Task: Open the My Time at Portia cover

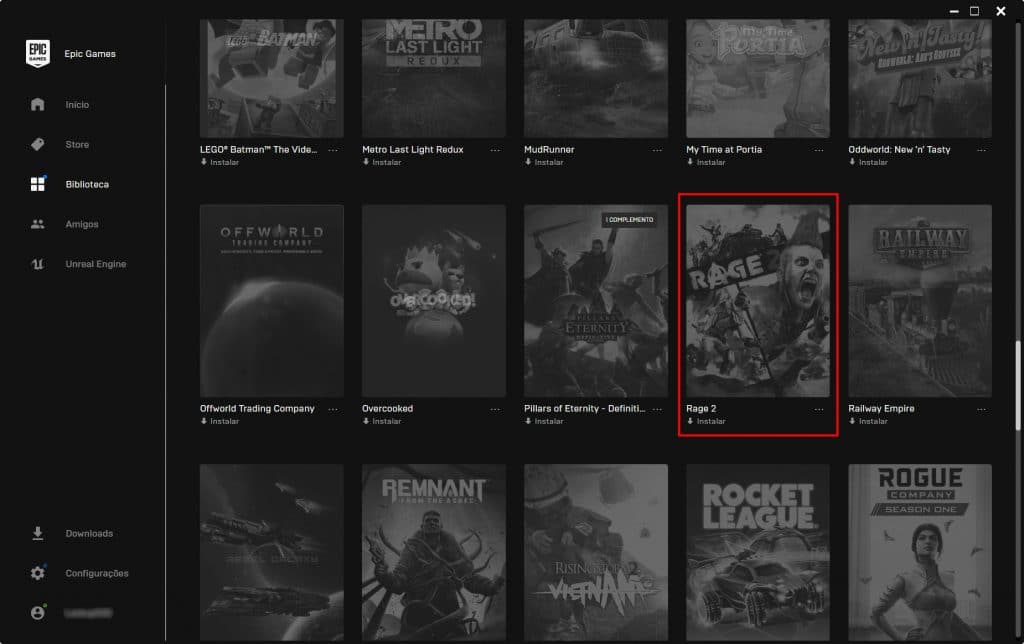Action: [x=758, y=78]
